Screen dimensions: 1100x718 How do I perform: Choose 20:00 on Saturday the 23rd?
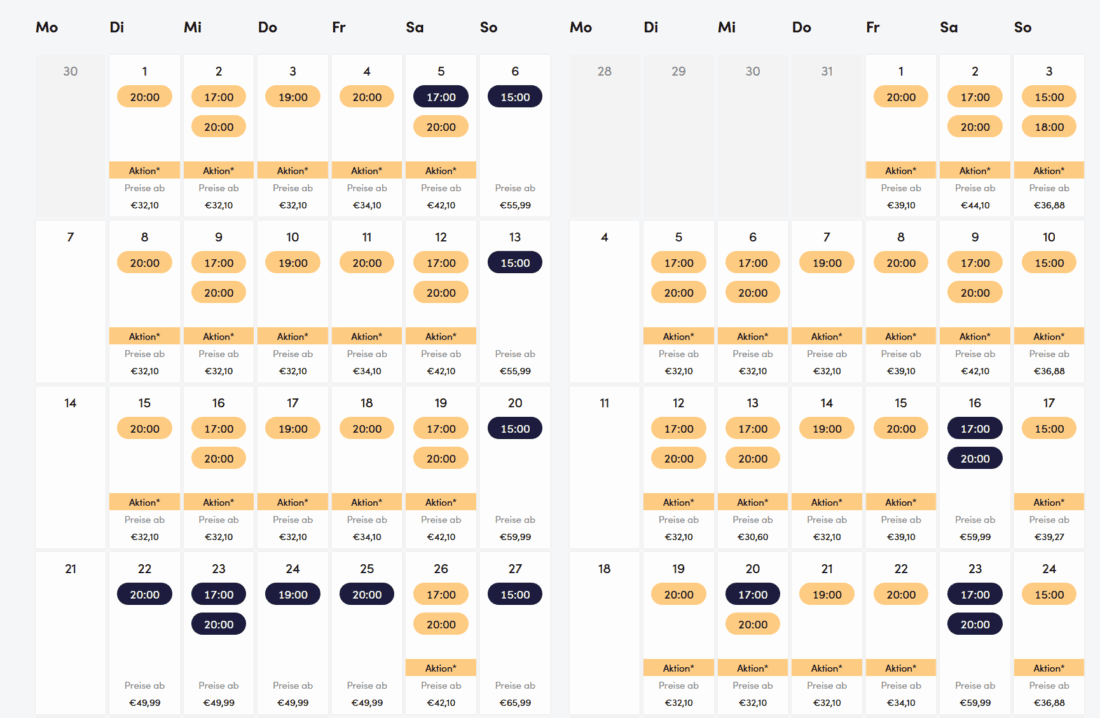click(x=975, y=624)
